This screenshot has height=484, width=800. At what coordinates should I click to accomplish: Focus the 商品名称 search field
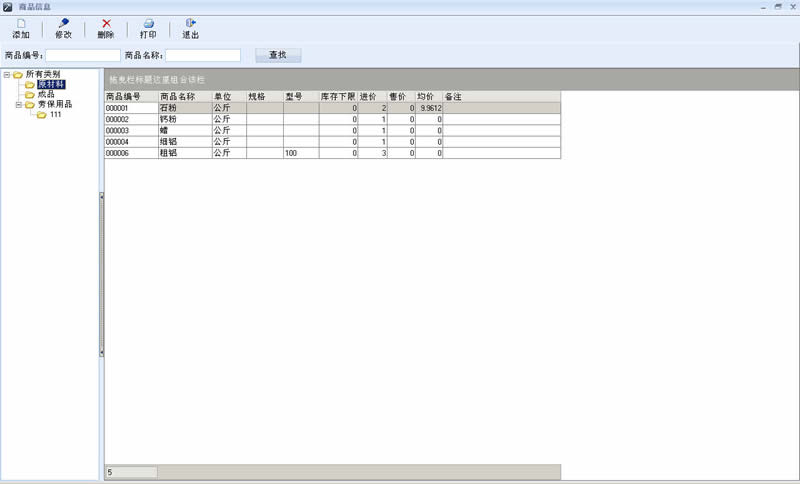click(x=203, y=55)
